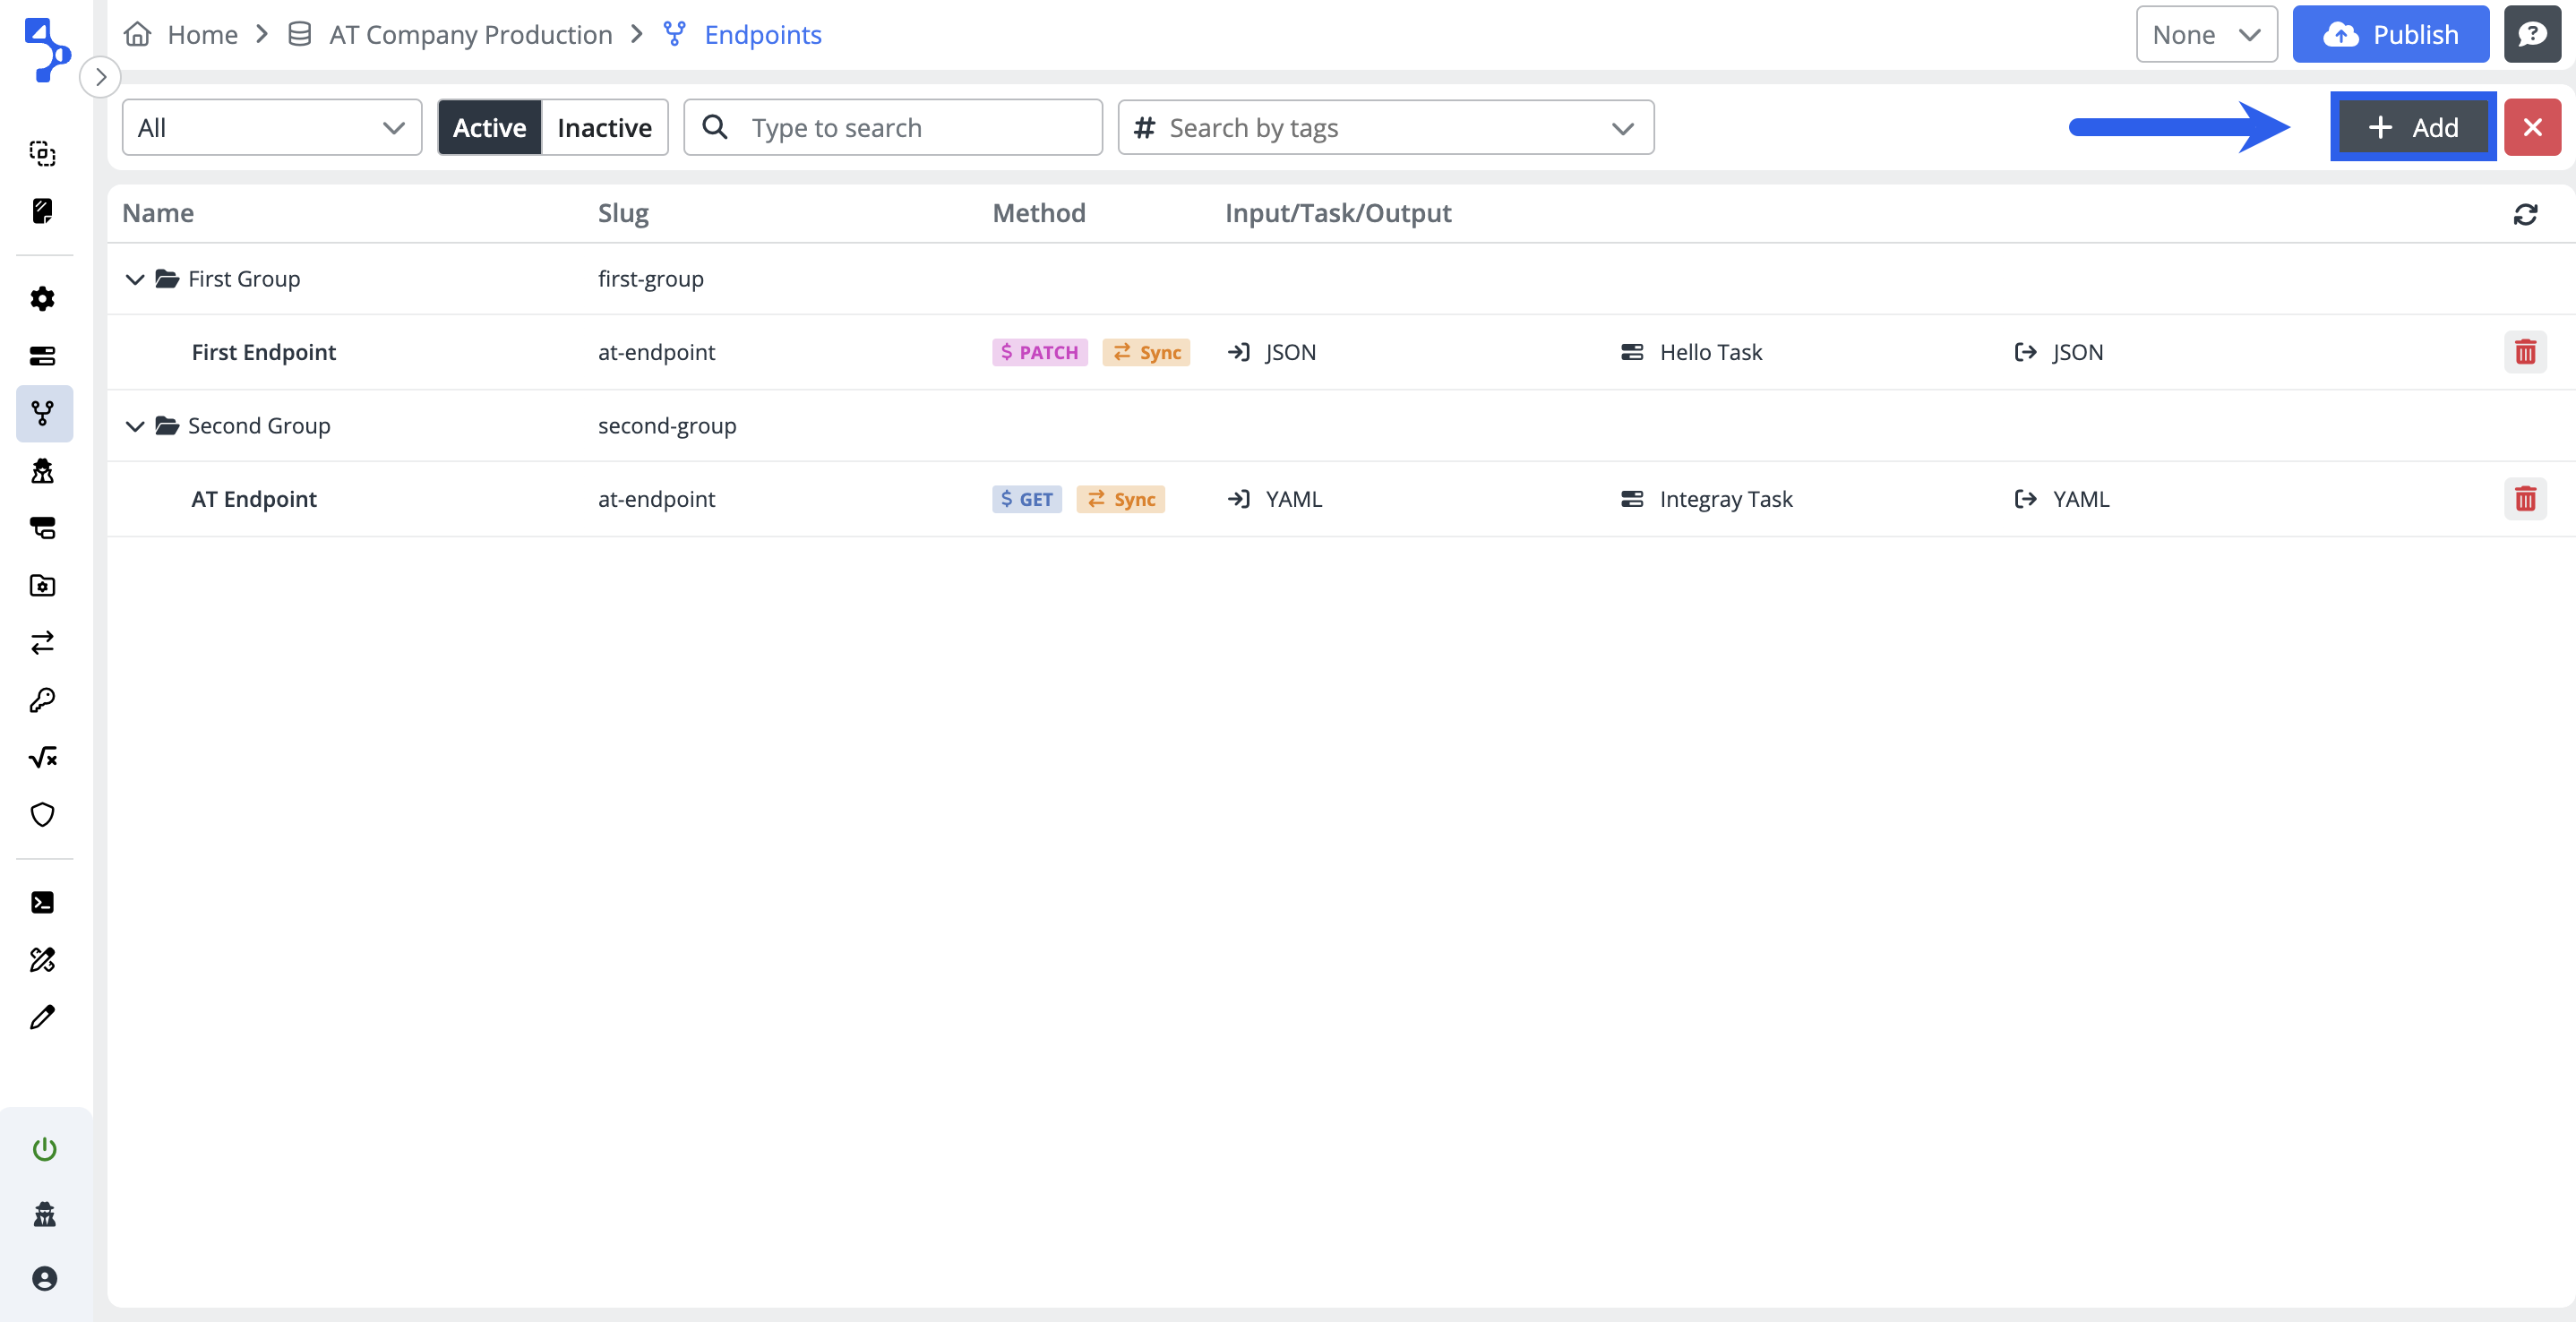Open the None dropdown near Publish

[2205, 35]
